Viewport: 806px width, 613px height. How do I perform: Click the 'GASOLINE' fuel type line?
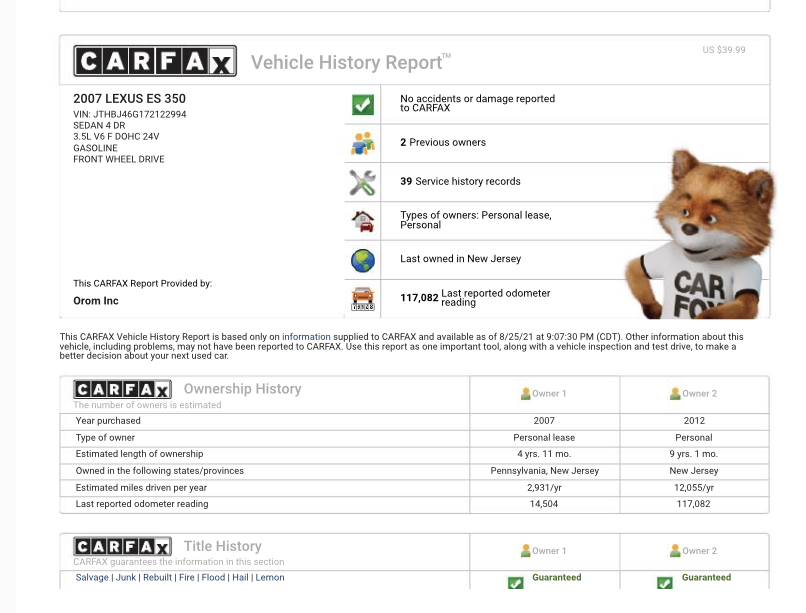[95, 148]
